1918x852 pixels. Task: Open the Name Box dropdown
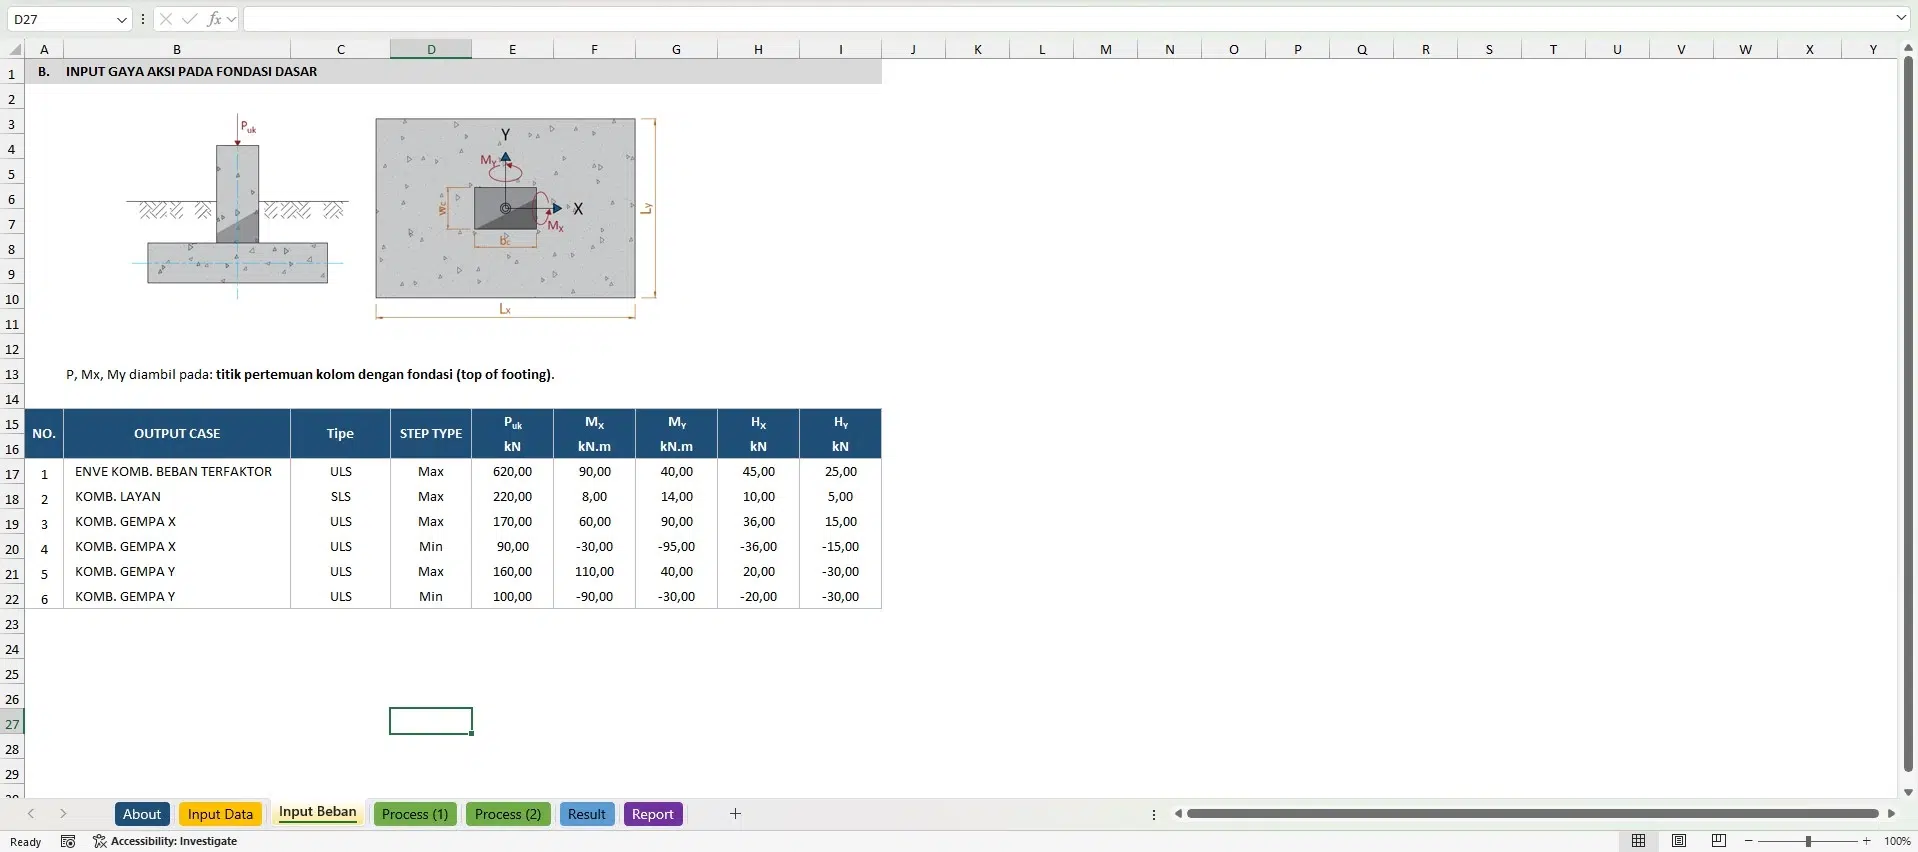(121, 19)
